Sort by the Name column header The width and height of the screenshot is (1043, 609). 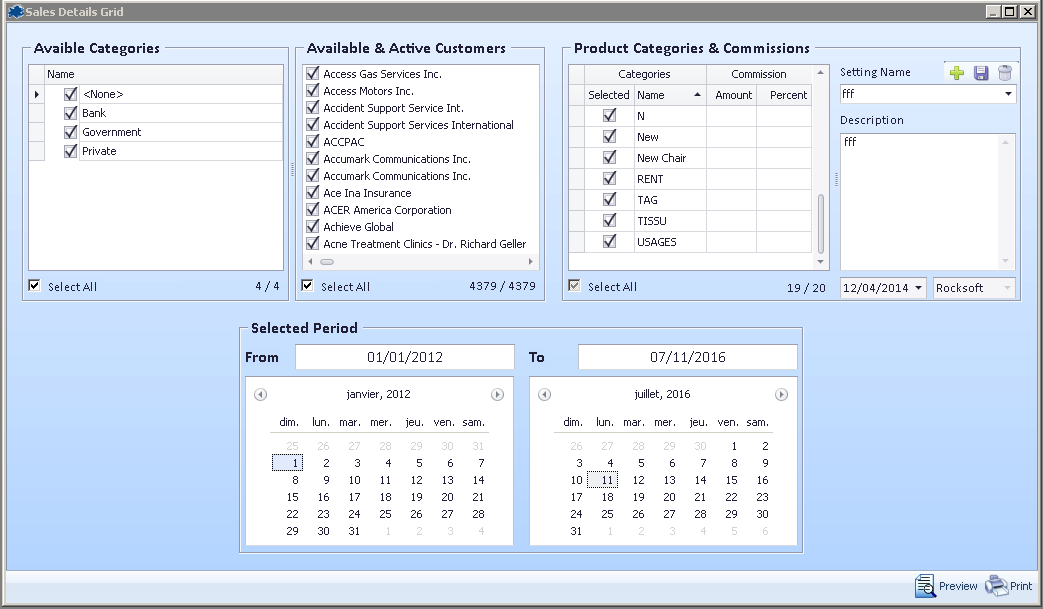coord(669,95)
